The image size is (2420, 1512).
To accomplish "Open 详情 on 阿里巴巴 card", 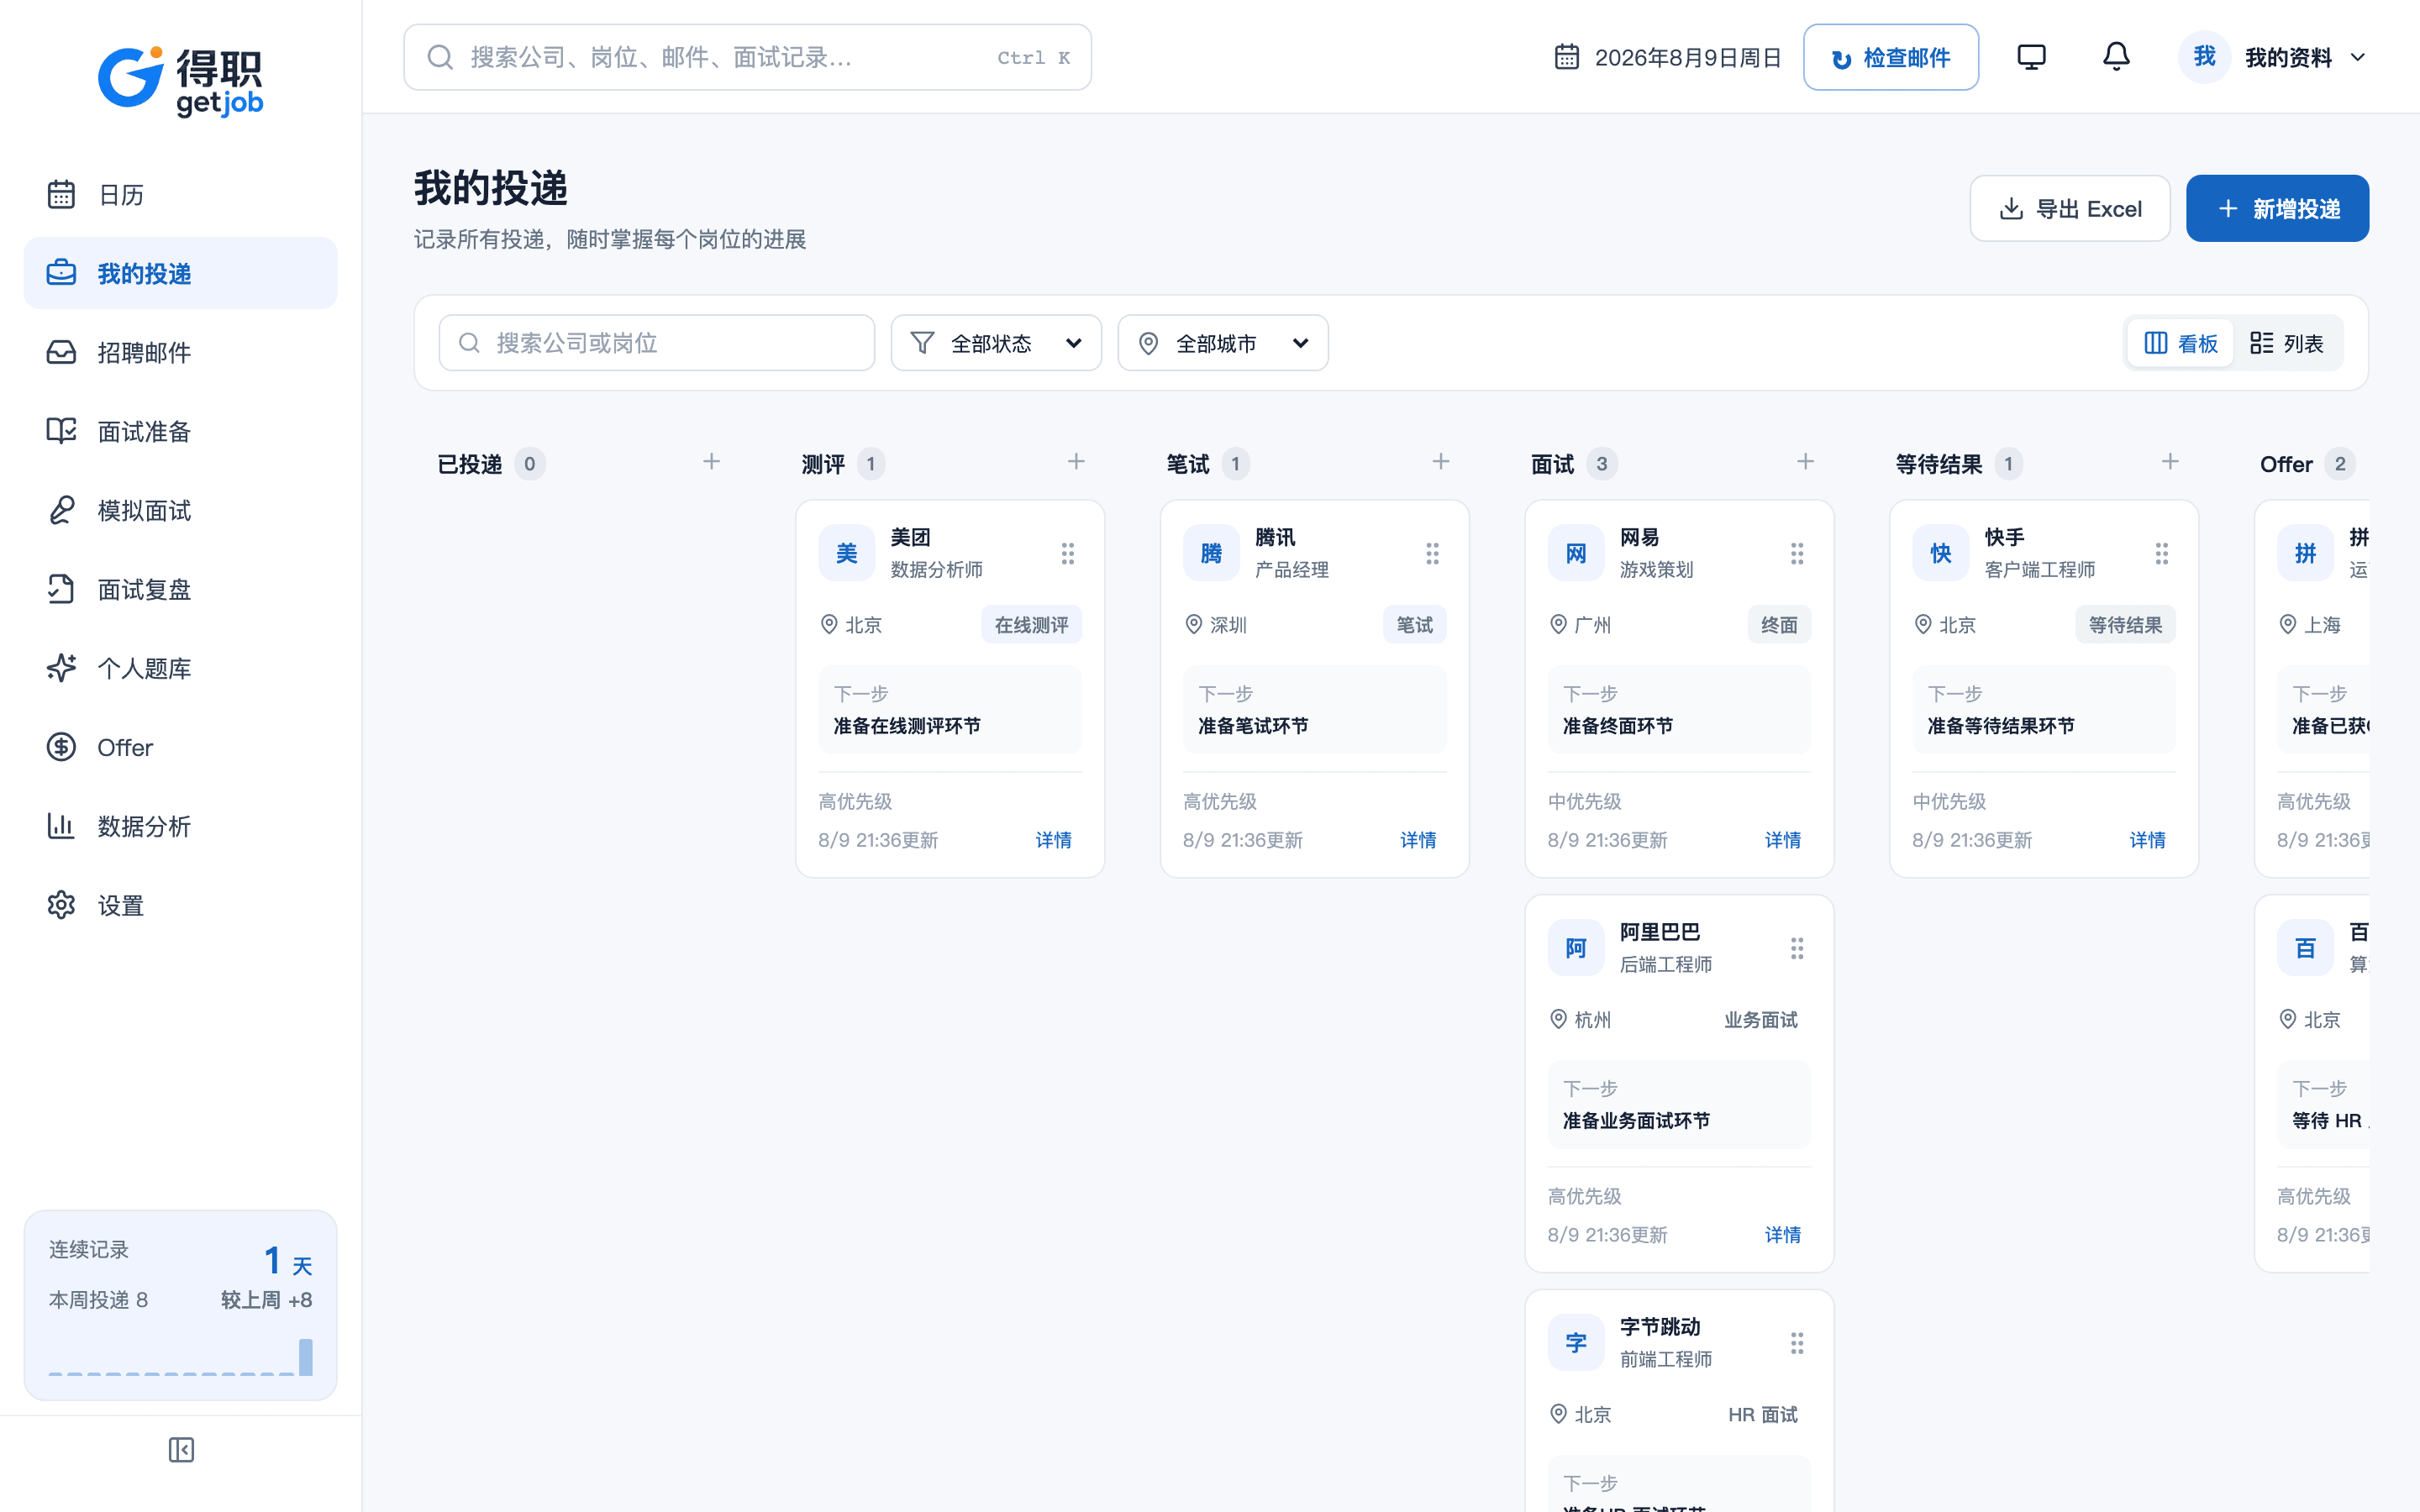I will click(x=1783, y=1235).
